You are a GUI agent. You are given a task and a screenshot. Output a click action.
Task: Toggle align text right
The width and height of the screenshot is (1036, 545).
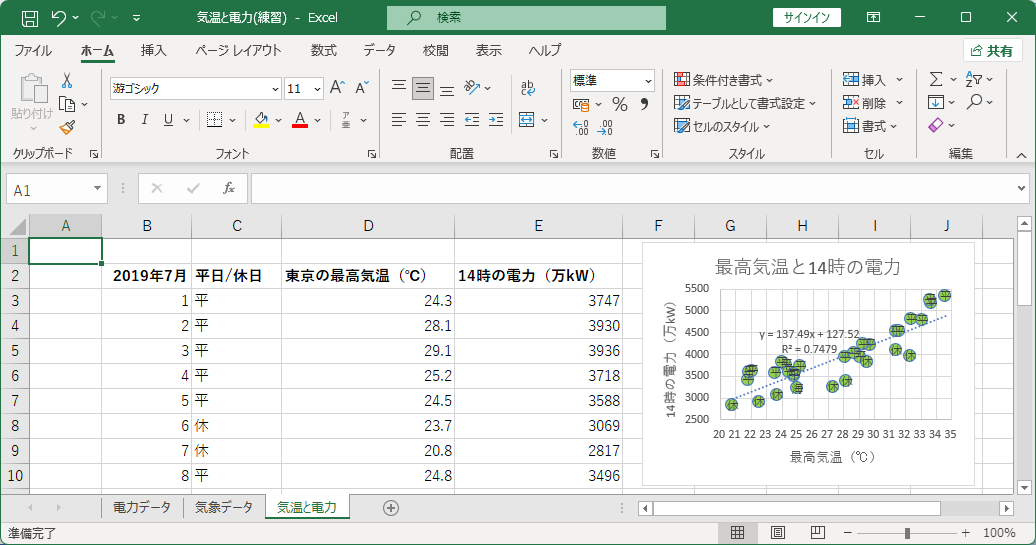(x=447, y=120)
